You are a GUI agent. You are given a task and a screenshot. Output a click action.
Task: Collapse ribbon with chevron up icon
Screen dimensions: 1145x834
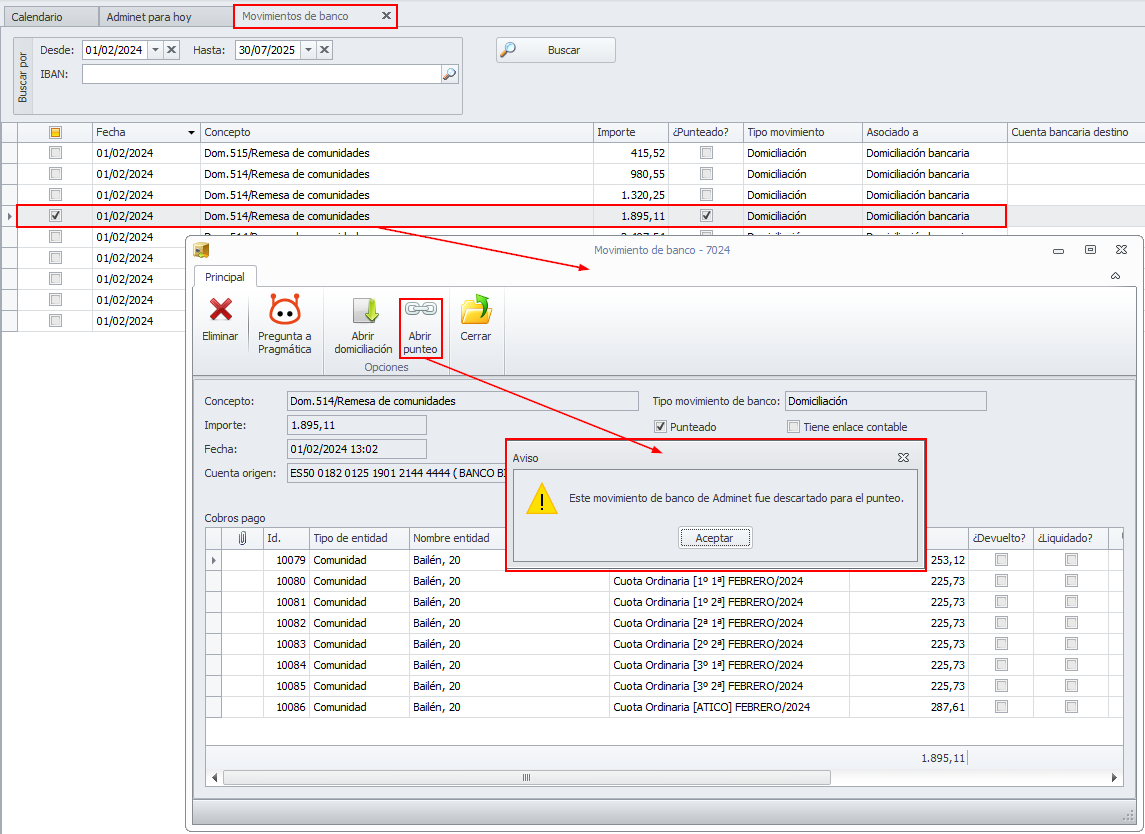(x=1115, y=276)
